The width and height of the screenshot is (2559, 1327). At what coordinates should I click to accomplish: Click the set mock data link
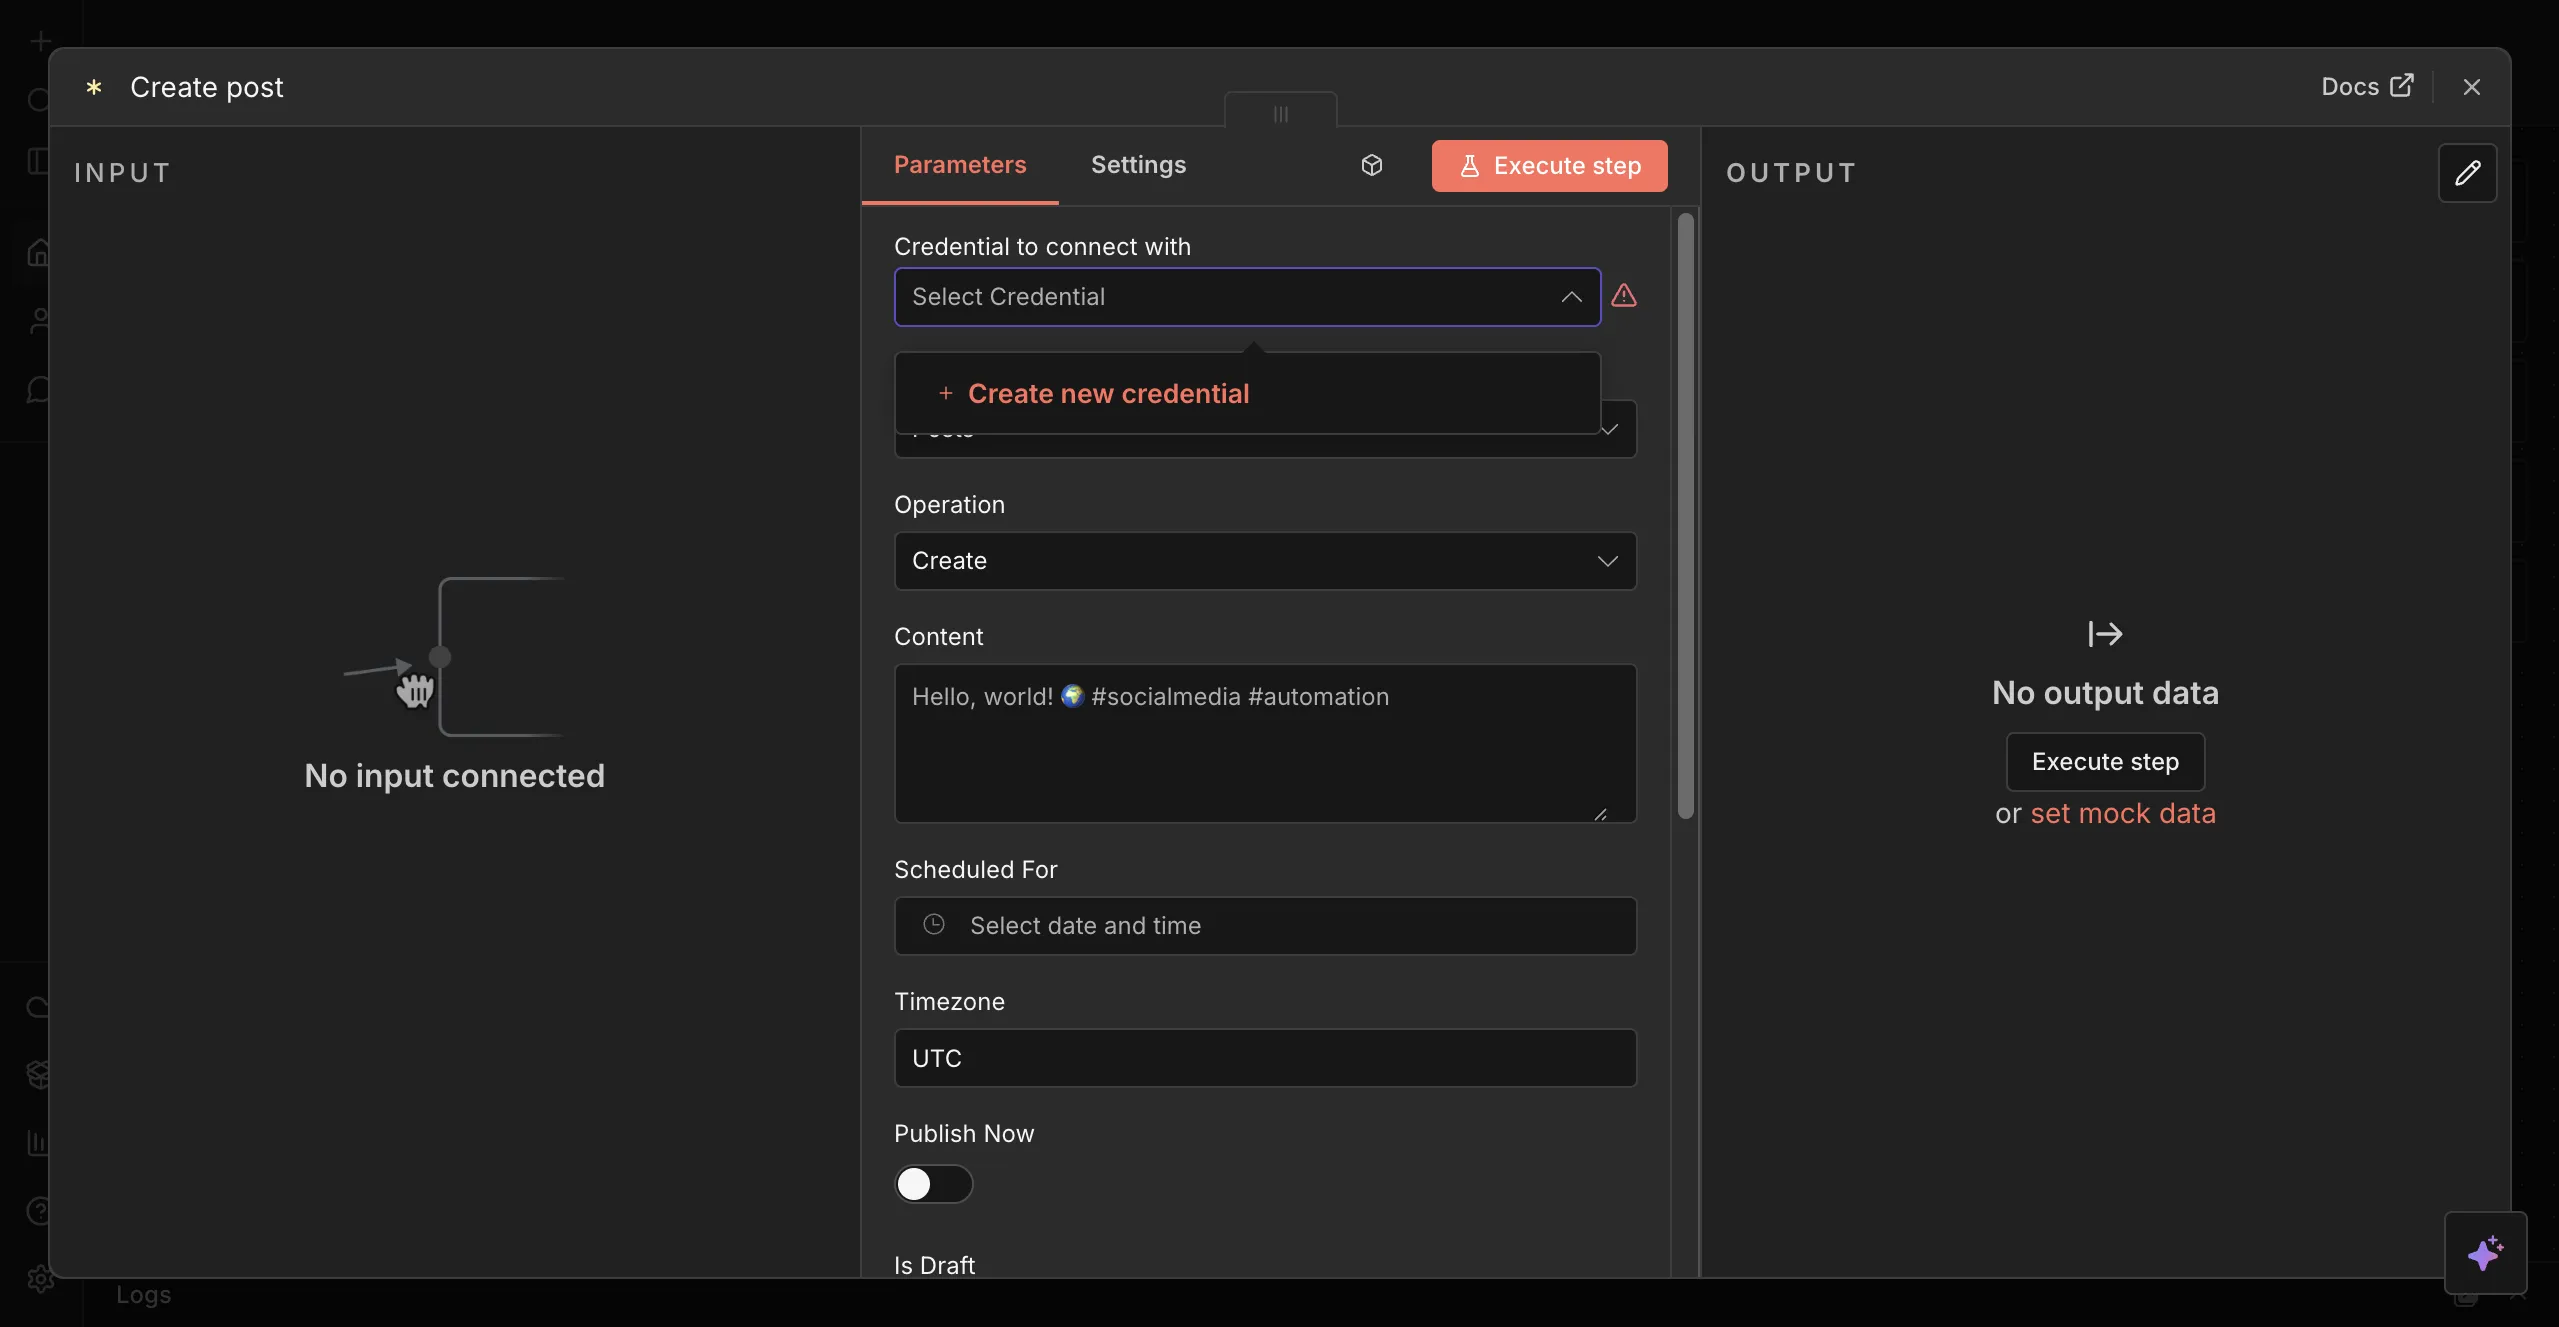coord(2121,814)
